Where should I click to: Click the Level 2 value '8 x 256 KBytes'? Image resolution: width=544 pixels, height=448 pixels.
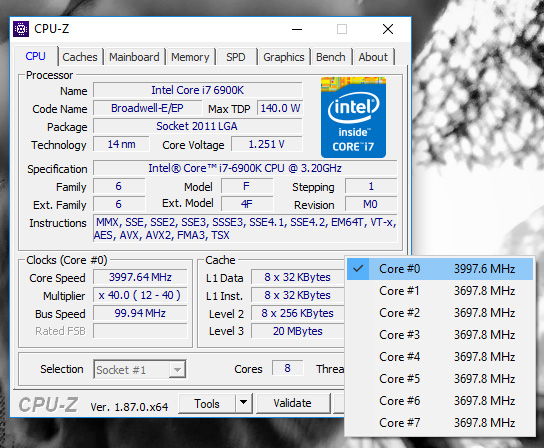297,313
